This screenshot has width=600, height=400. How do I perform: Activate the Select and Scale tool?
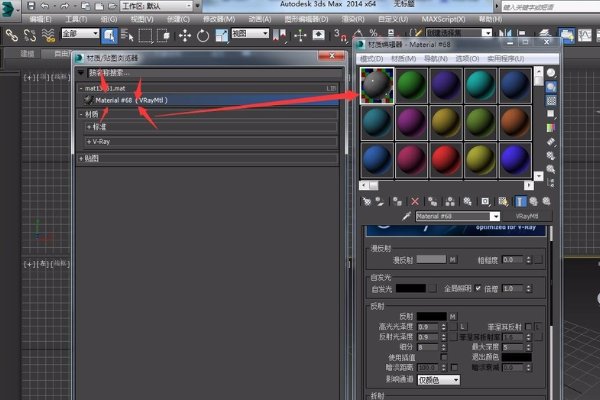coord(221,36)
